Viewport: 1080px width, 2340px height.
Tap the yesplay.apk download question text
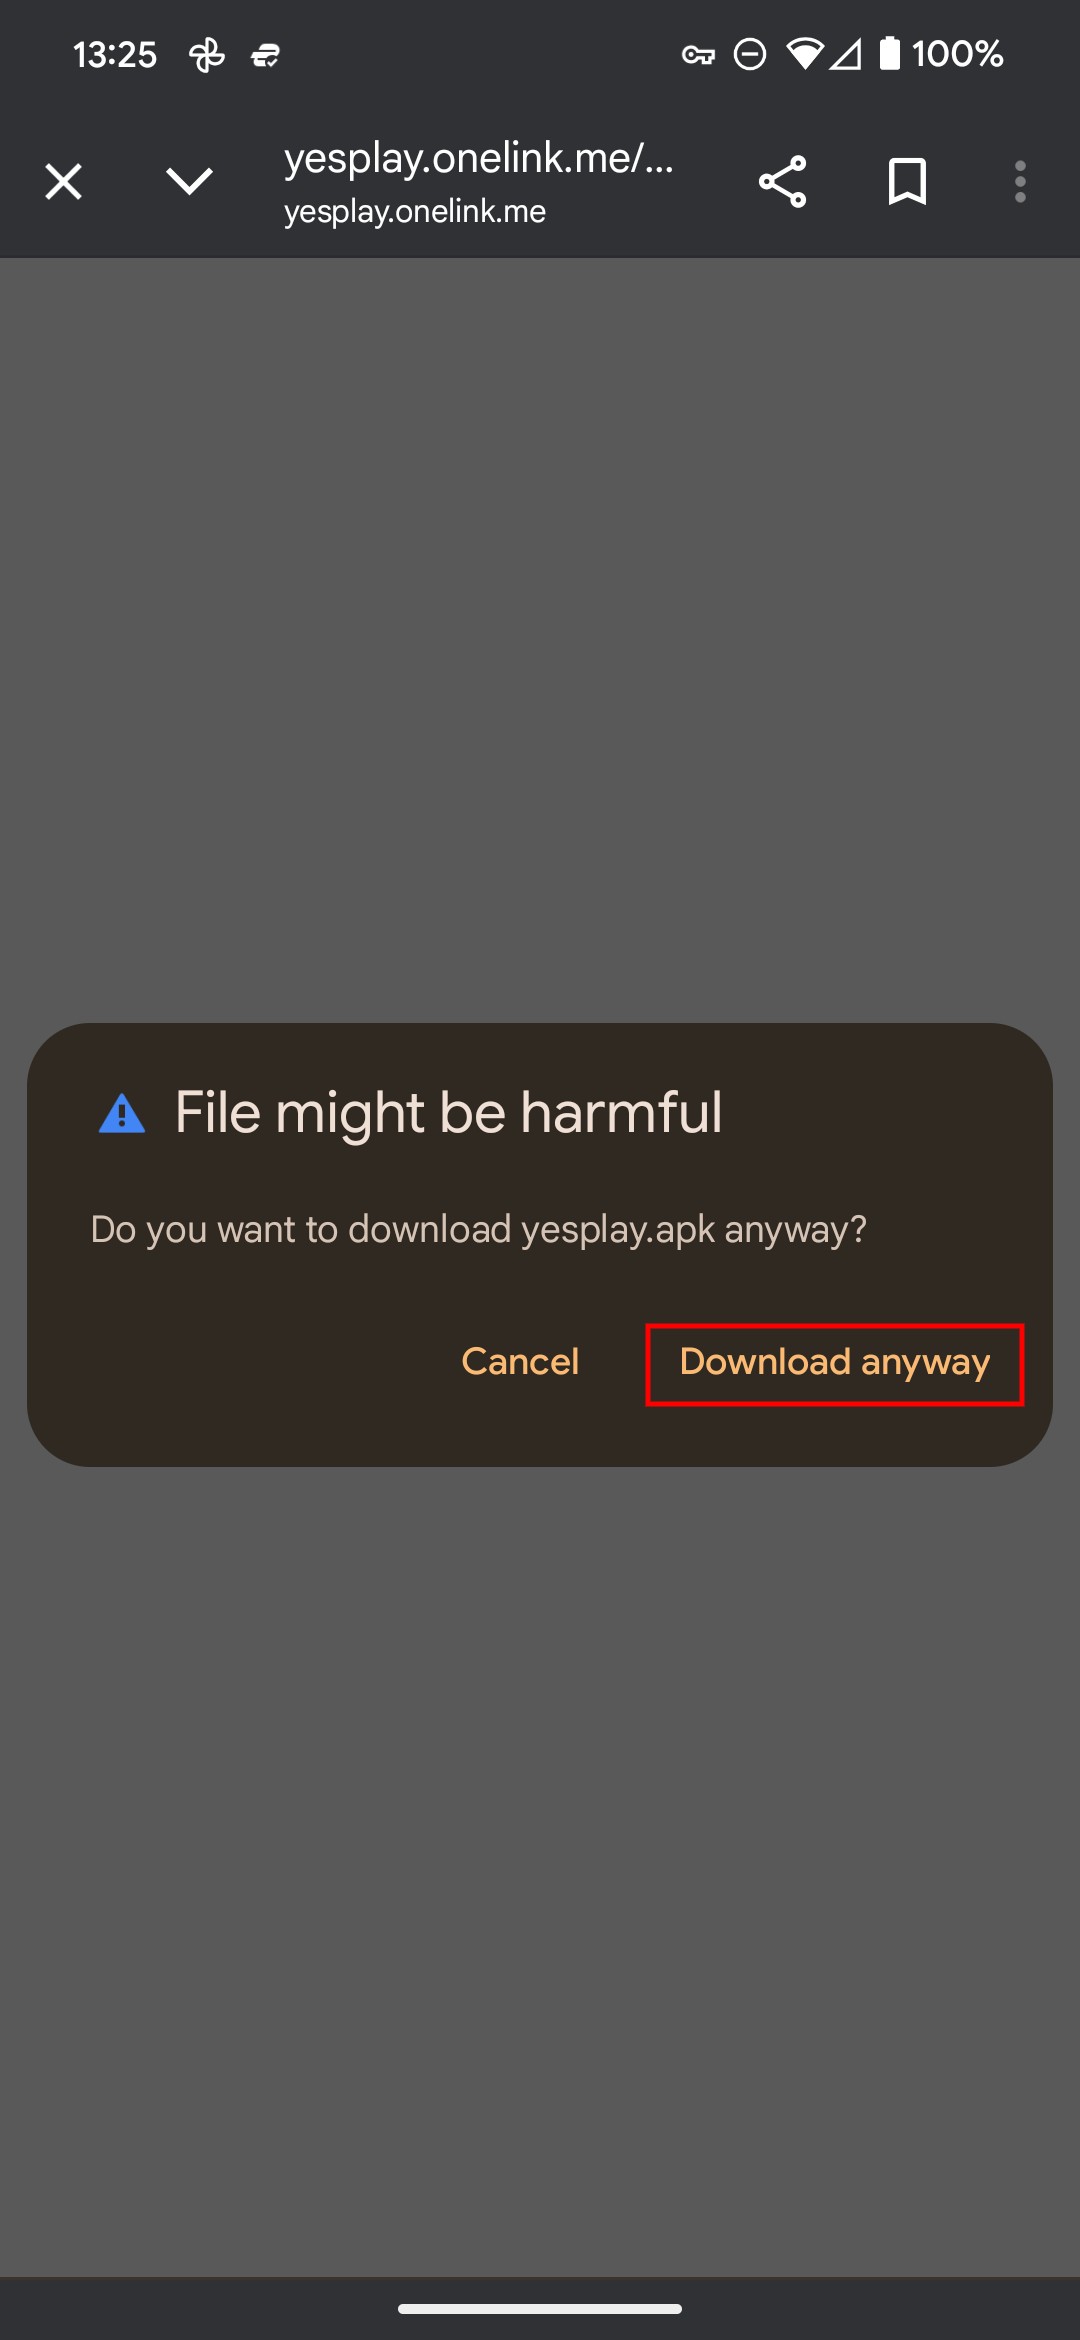coord(478,1230)
